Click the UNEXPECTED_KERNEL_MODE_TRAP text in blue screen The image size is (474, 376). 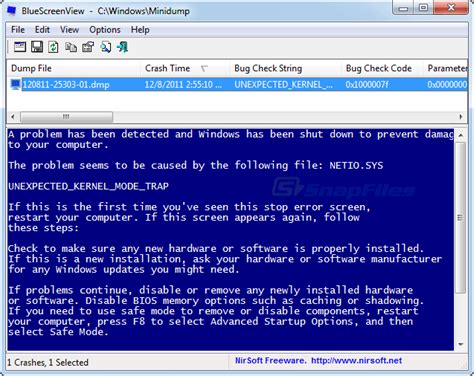click(88, 186)
